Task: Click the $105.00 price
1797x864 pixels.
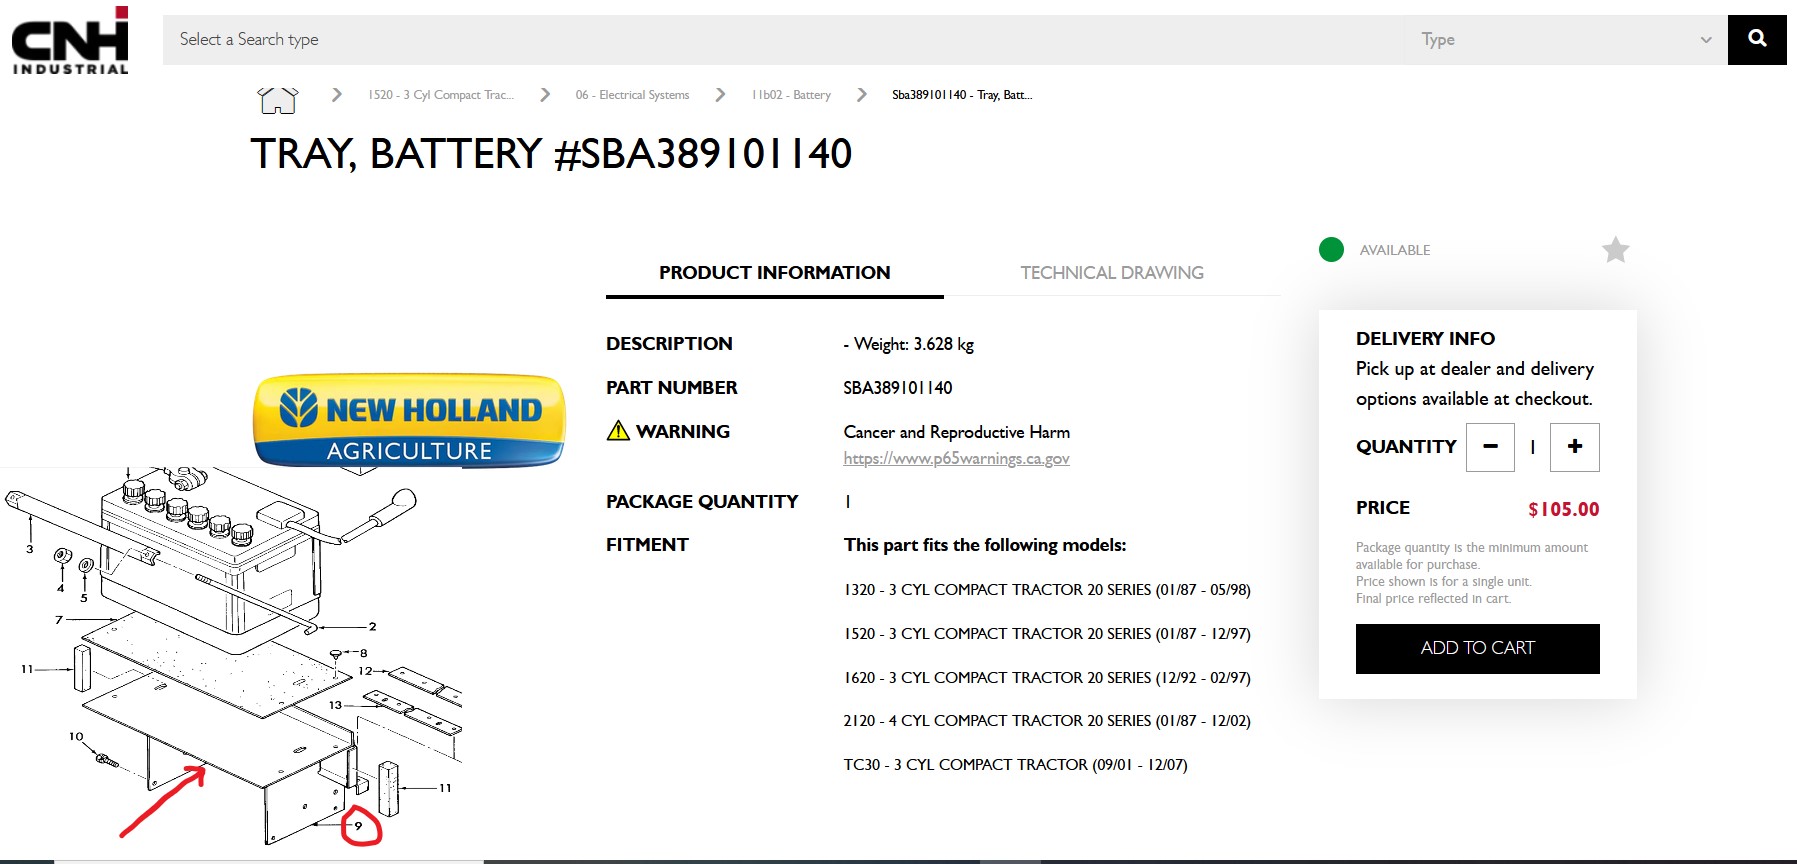Action: point(1563,509)
